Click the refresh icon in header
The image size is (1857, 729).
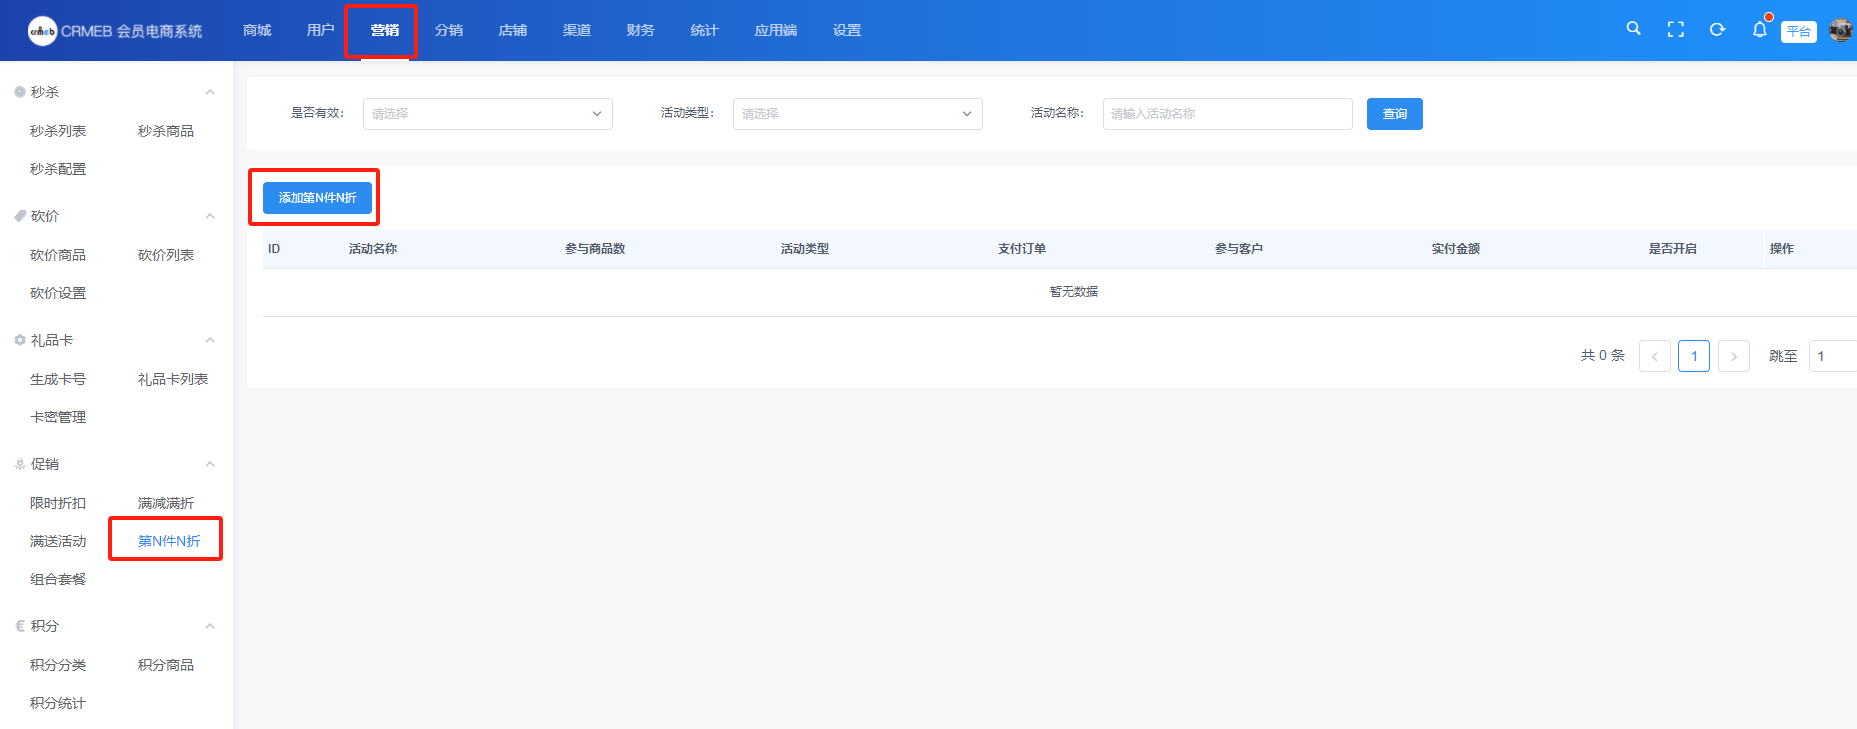tap(1717, 30)
